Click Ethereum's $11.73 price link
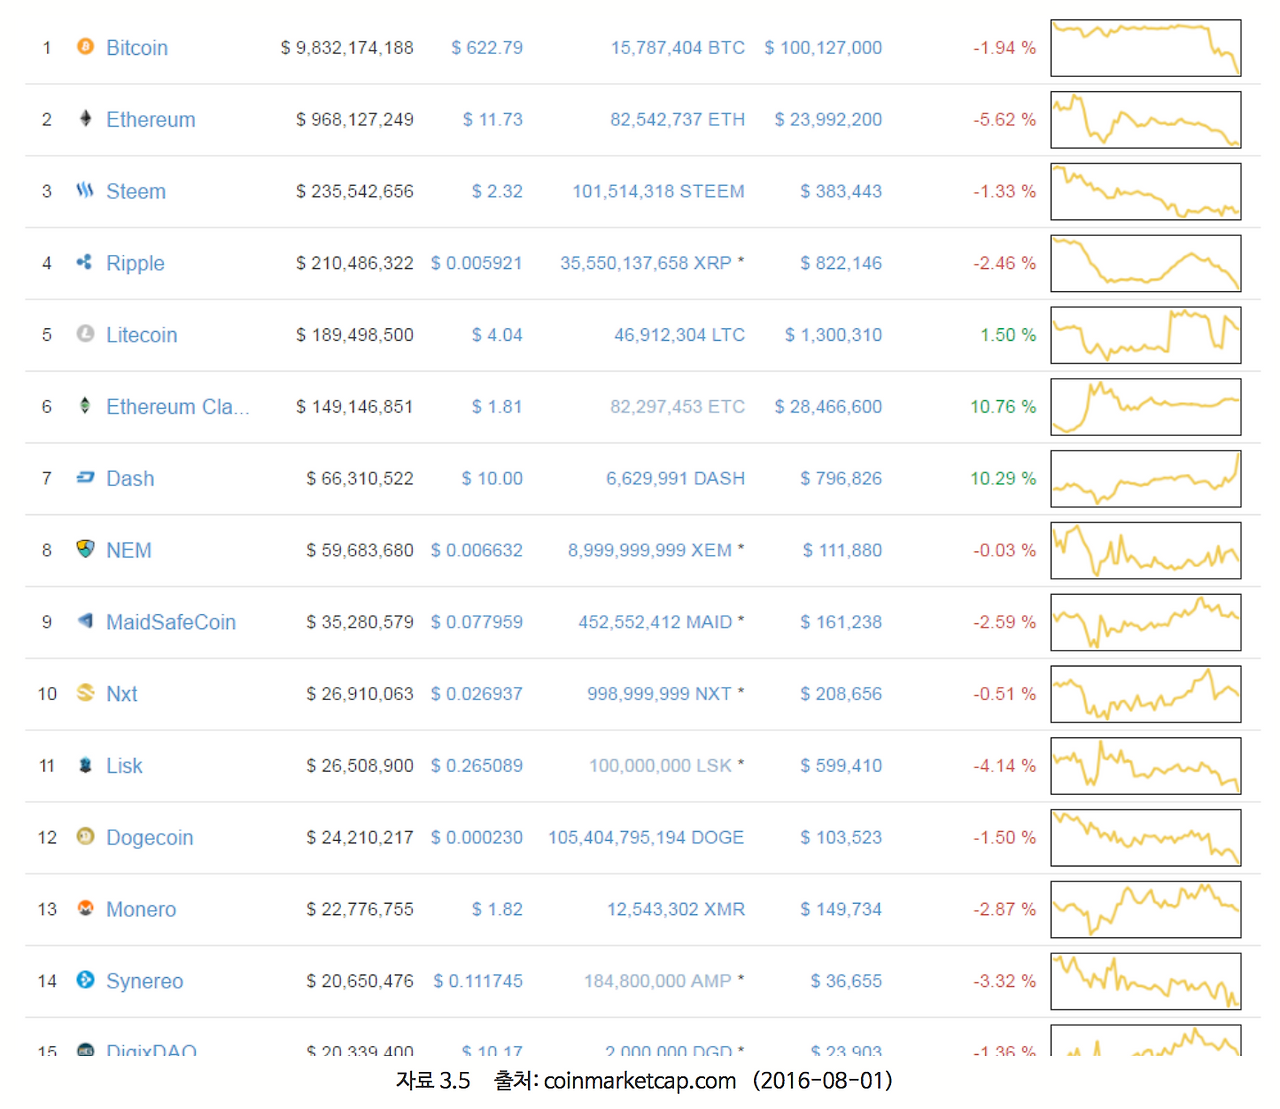Image resolution: width=1280 pixels, height=1109 pixels. coord(492,119)
